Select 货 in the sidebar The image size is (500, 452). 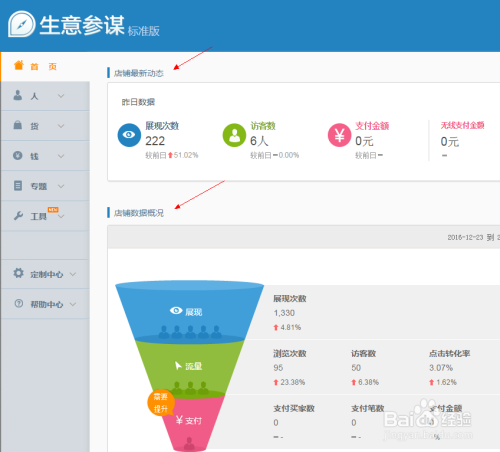coord(45,126)
